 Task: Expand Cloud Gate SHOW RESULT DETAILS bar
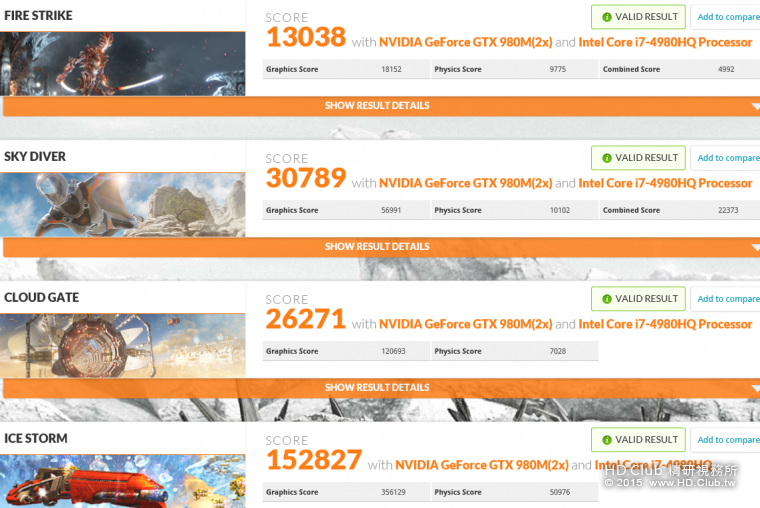(x=381, y=388)
